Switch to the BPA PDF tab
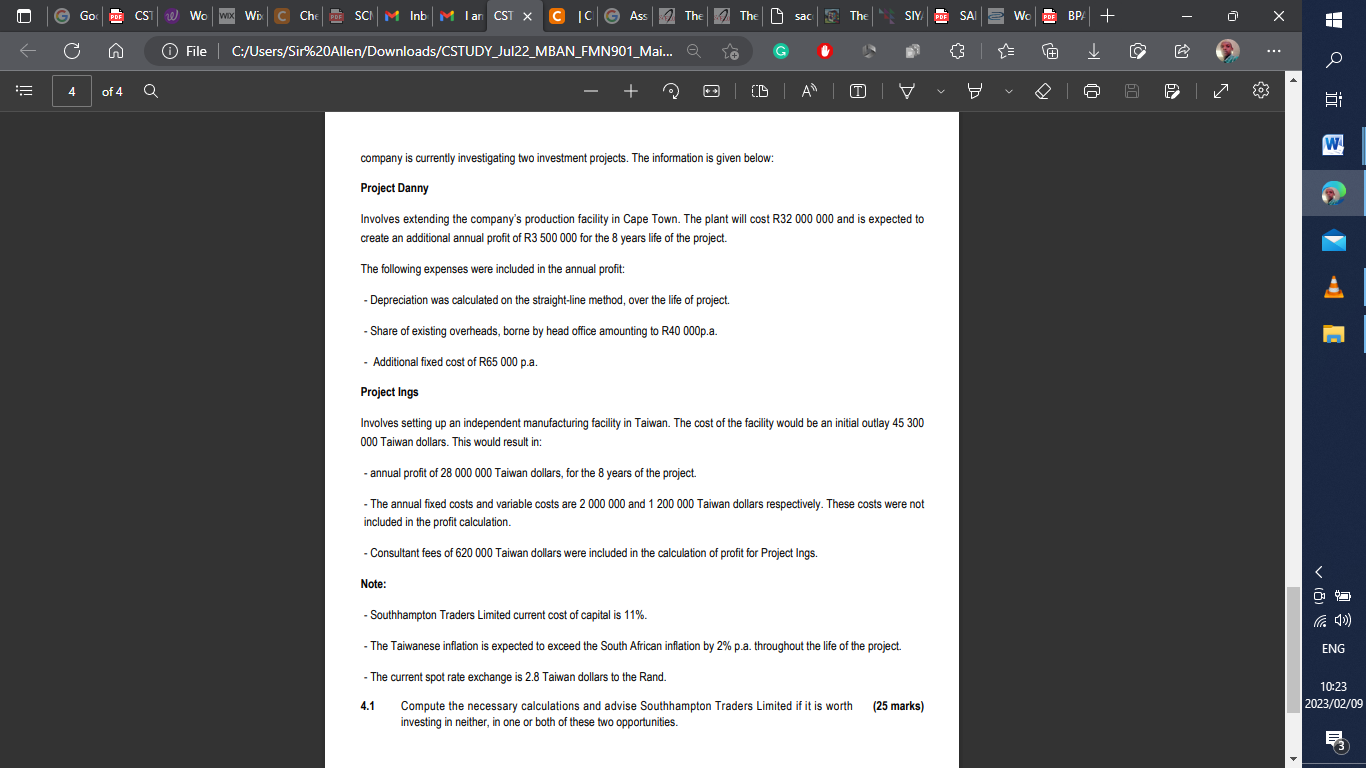Viewport: 1366px width, 768px height. 1064,16
